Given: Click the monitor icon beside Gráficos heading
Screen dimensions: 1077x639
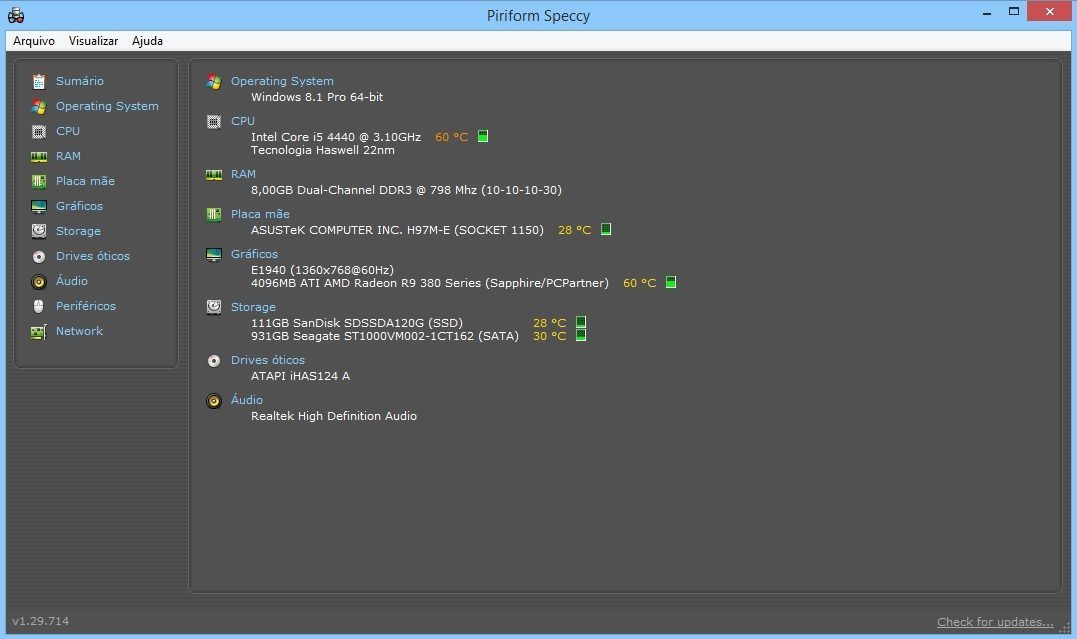Looking at the screenshot, I should click(214, 255).
